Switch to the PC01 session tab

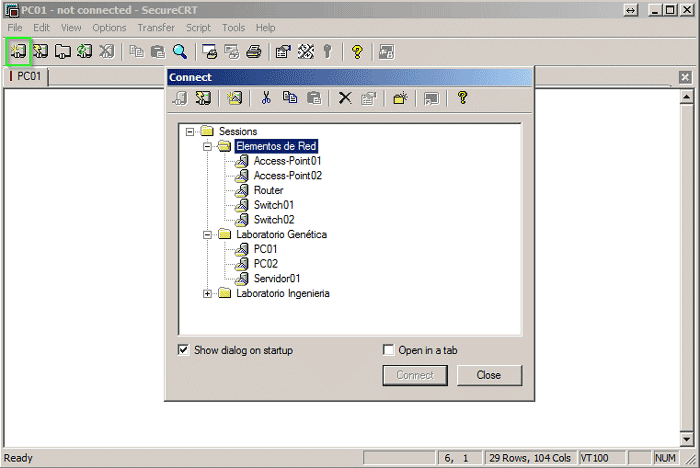coord(28,76)
